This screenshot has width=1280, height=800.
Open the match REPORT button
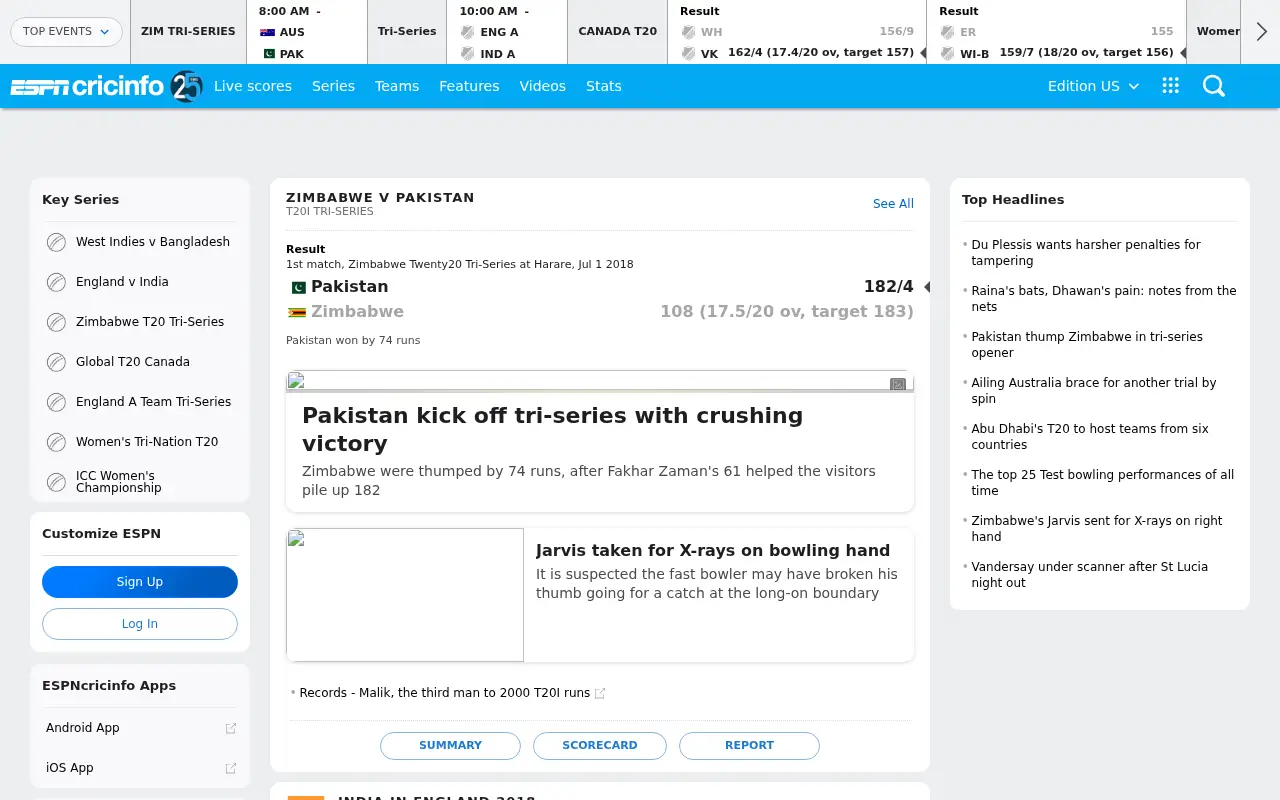[749, 746]
